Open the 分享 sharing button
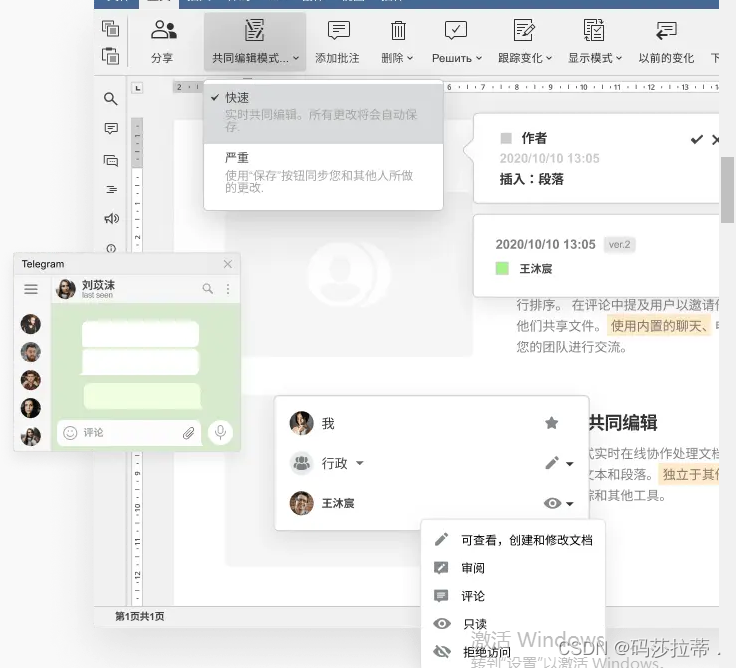Image resolution: width=736 pixels, height=668 pixels. click(x=162, y=41)
